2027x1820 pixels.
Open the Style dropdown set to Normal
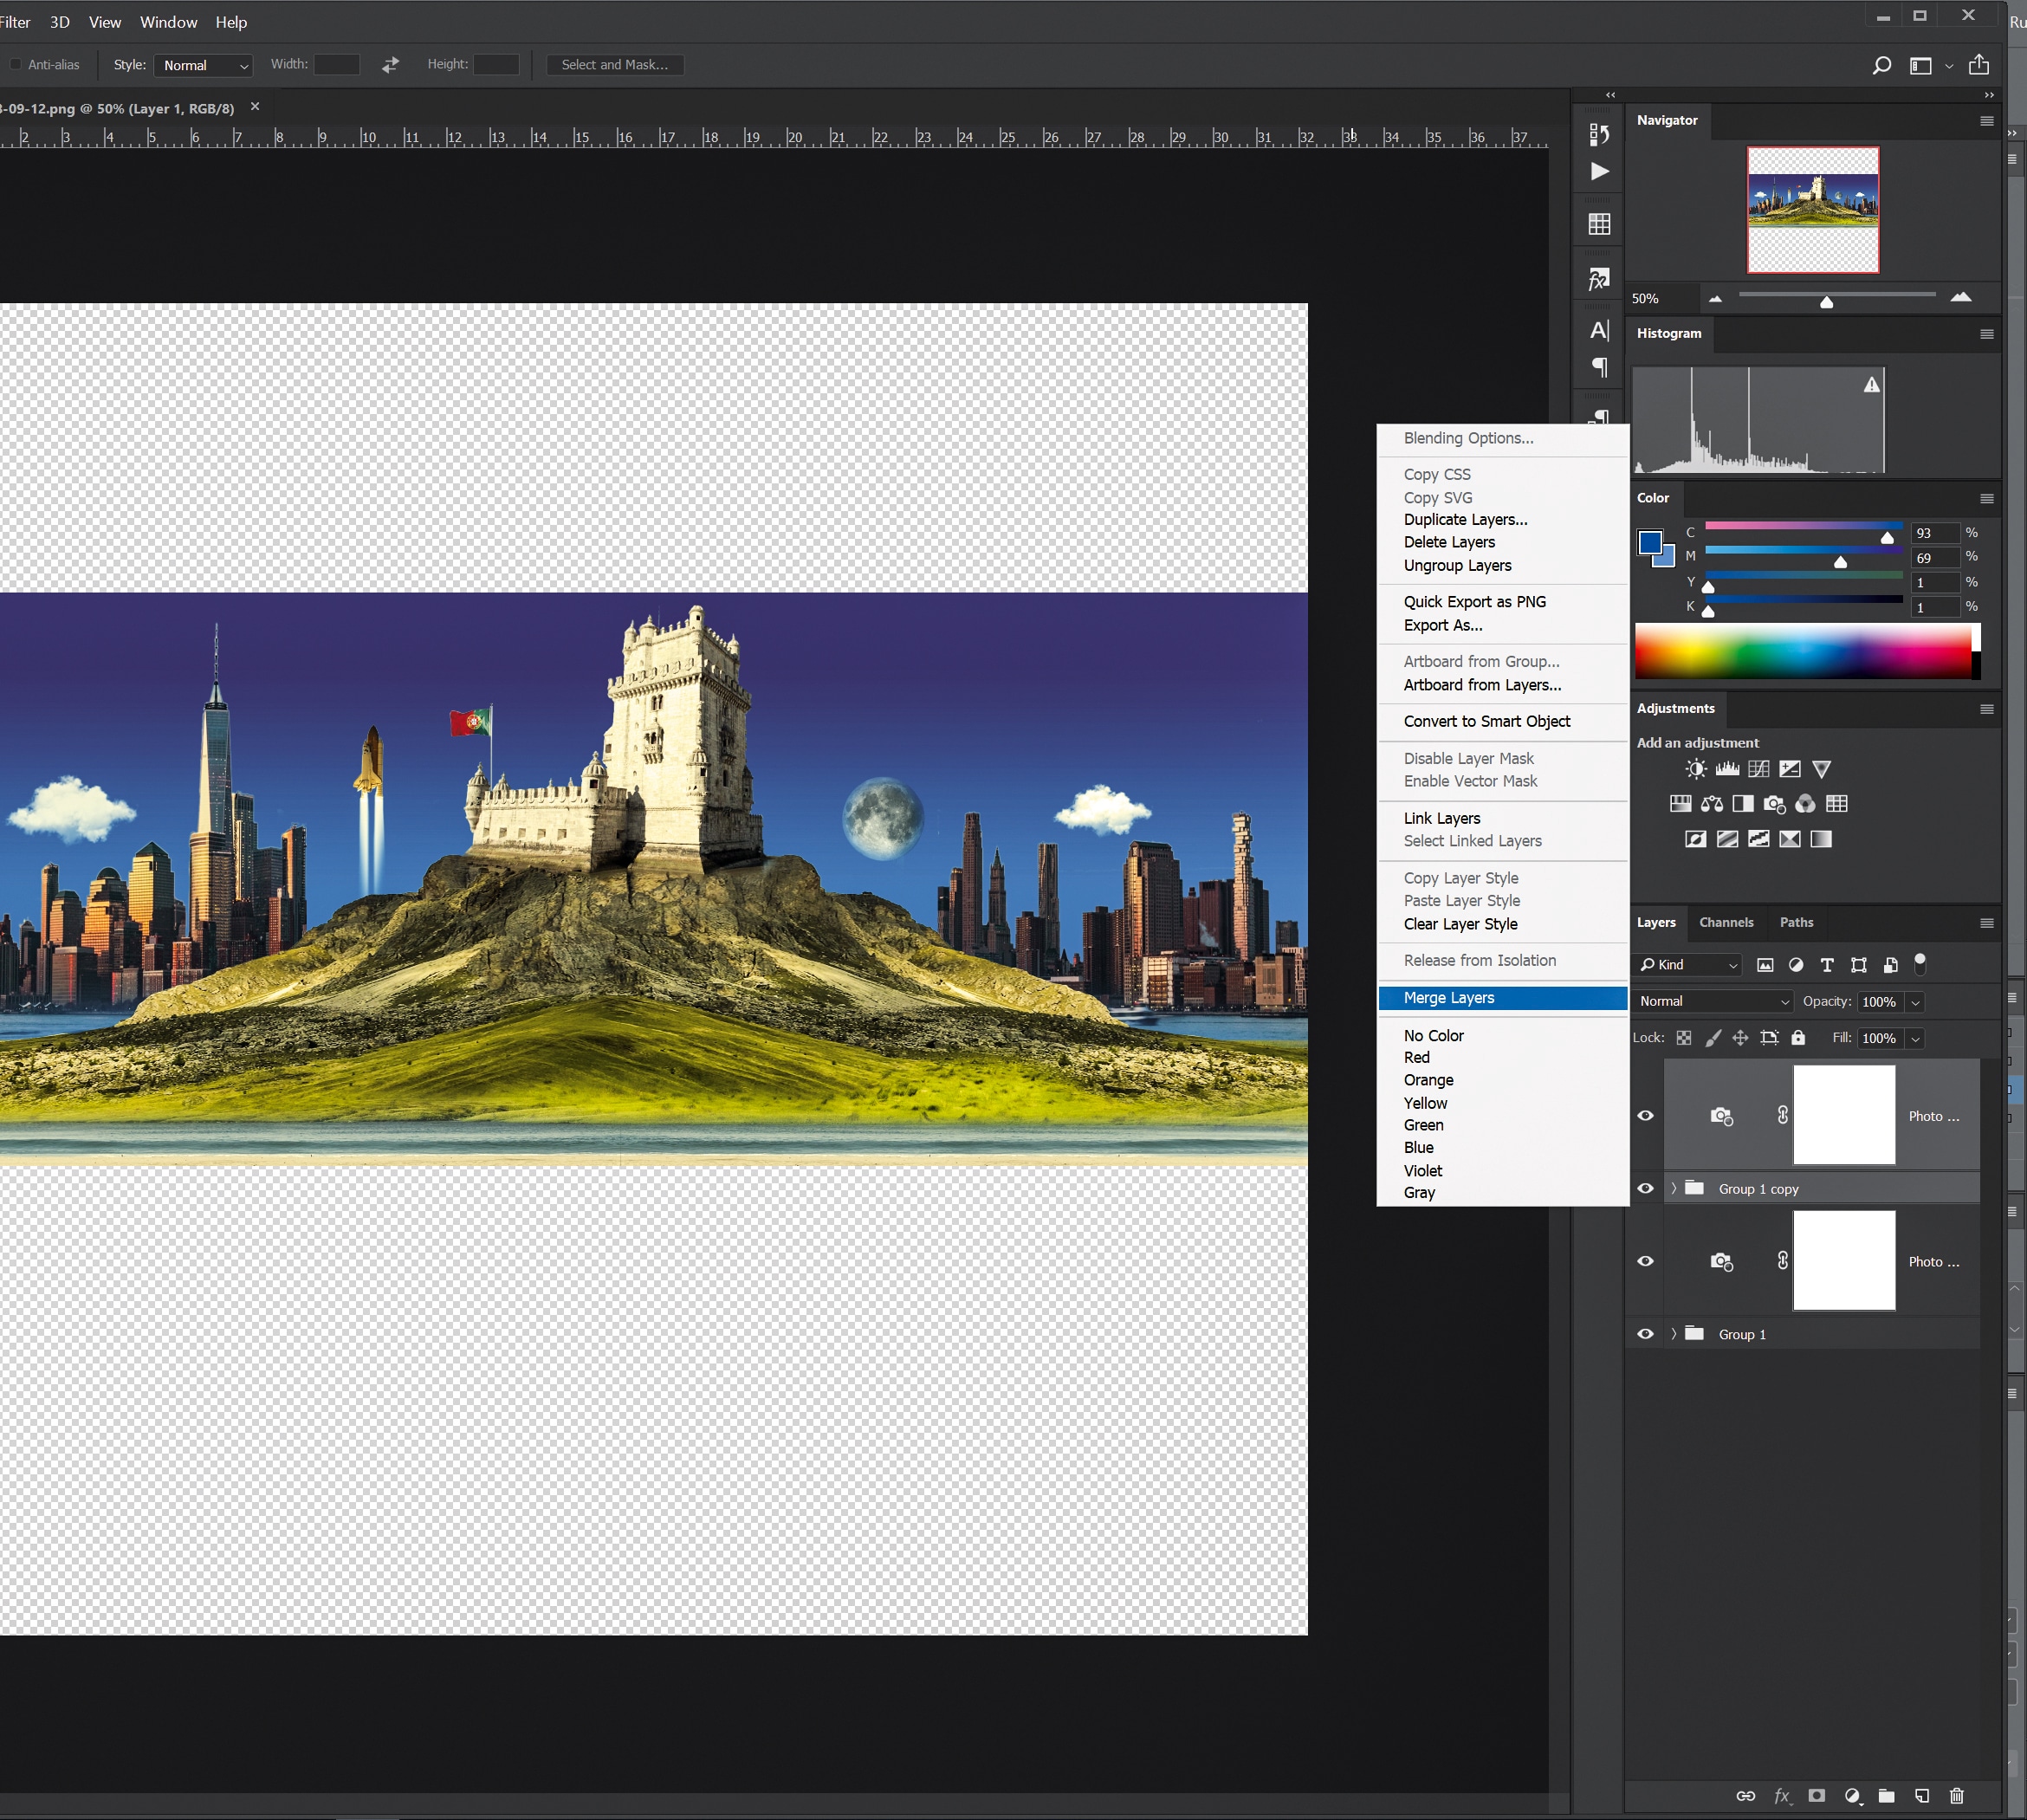pos(203,65)
